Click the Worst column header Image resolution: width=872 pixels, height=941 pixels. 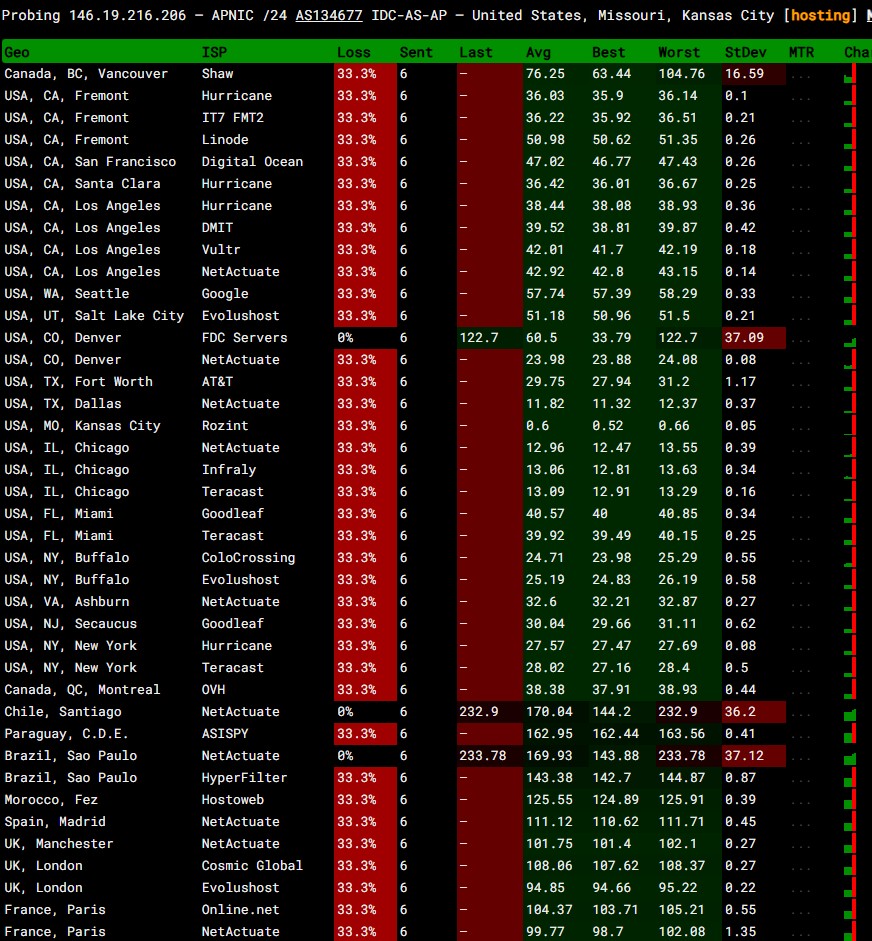(x=679, y=52)
